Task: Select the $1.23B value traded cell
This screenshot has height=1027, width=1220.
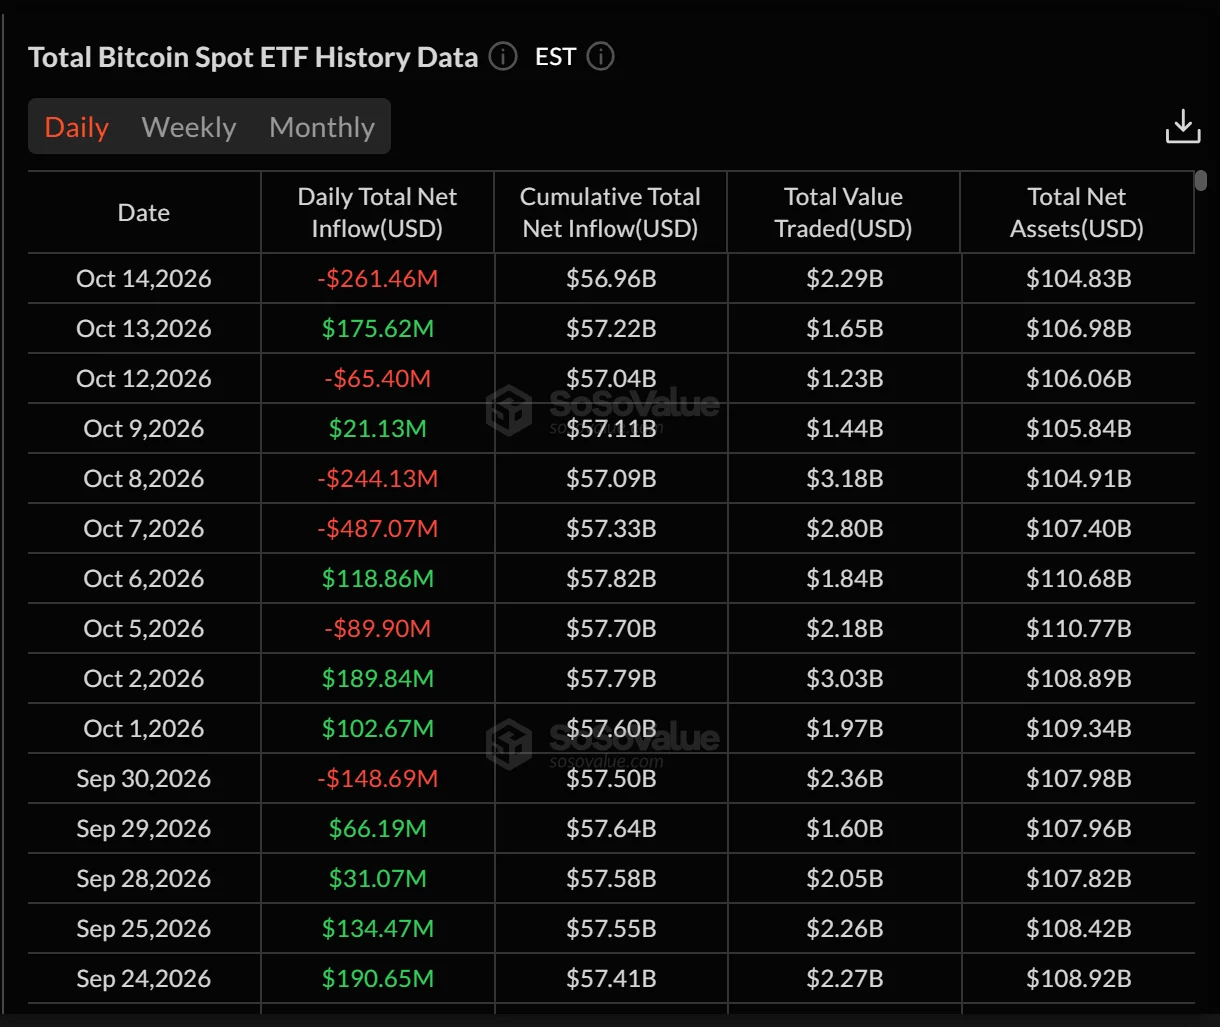Action: [x=844, y=378]
